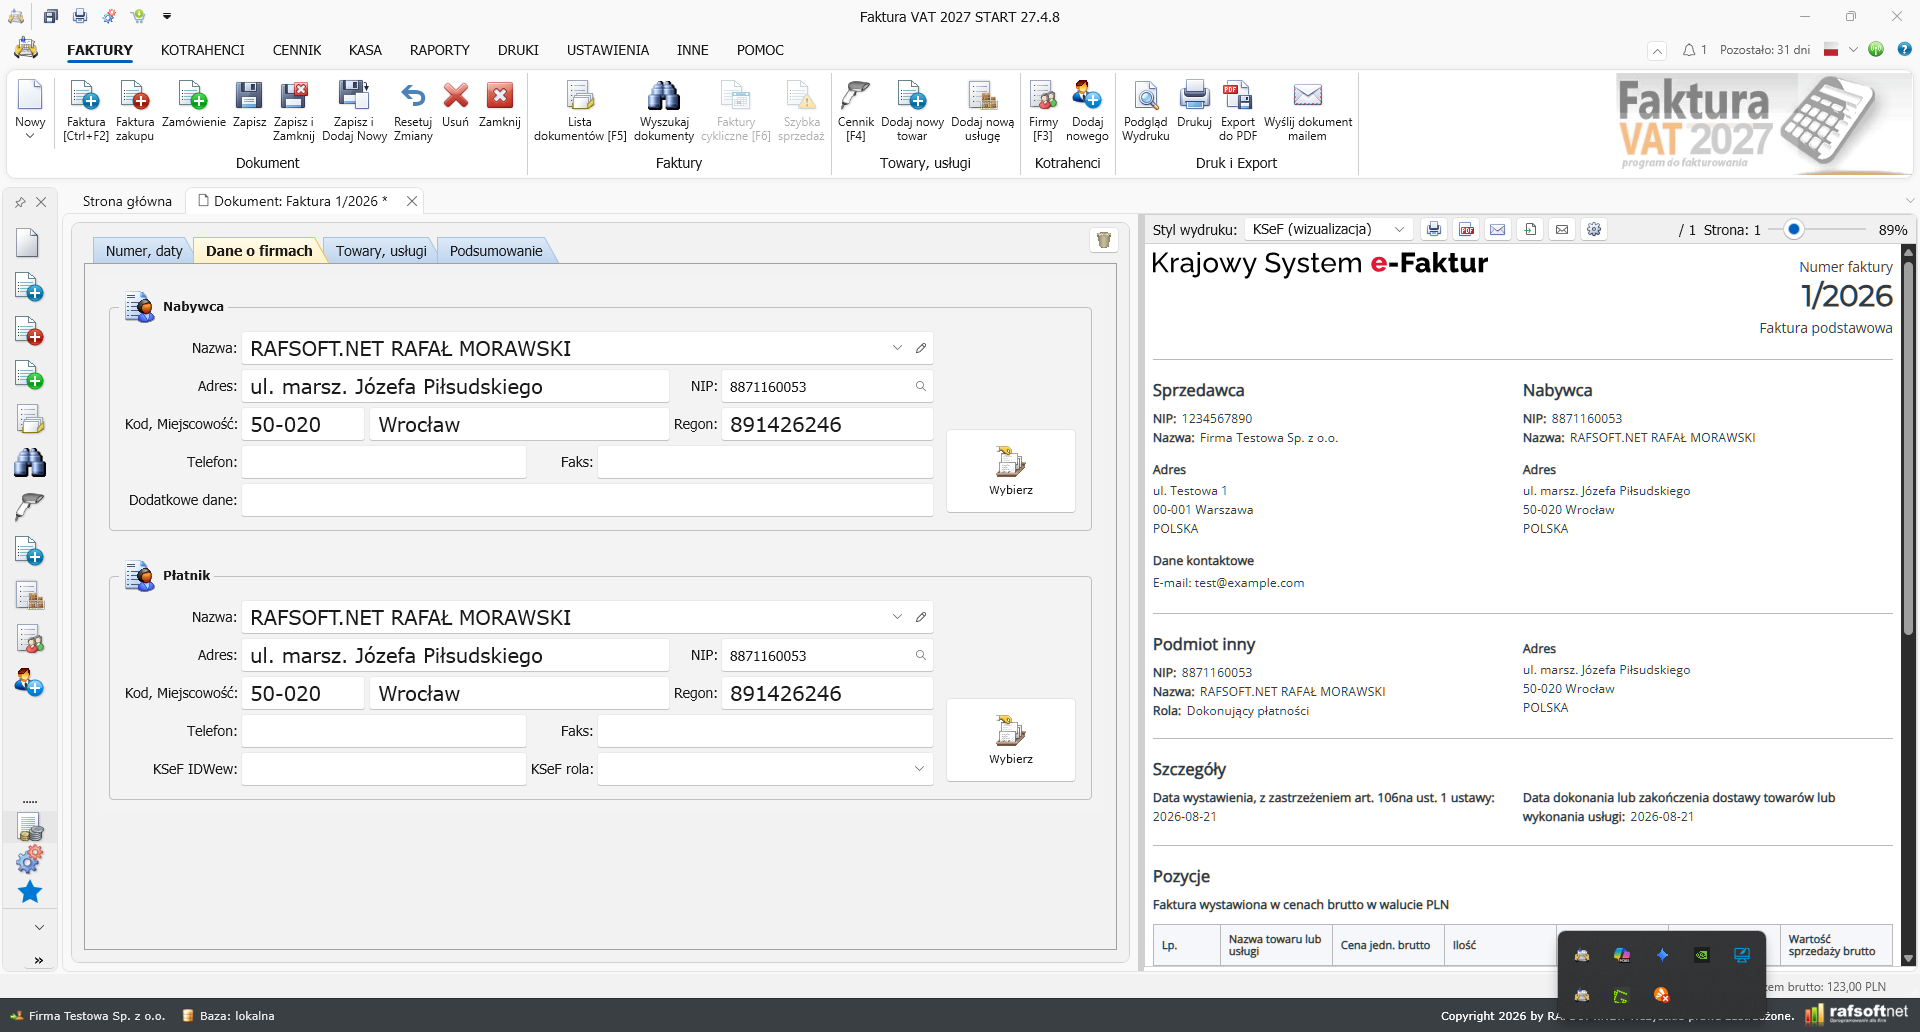This screenshot has height=1032, width=1920.
Task: Click the KSeF IDWew input field
Action: [x=384, y=769]
